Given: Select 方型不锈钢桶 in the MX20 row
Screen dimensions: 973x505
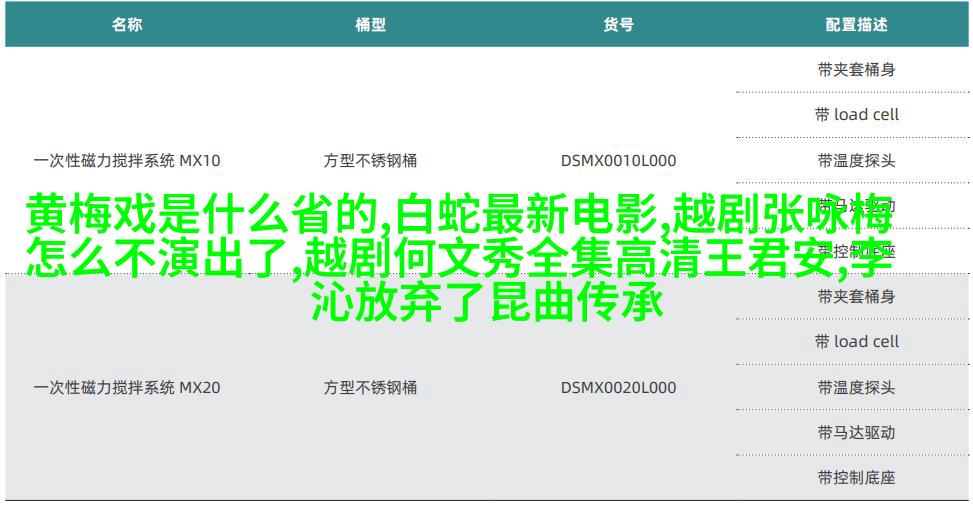Looking at the screenshot, I should (x=370, y=387).
